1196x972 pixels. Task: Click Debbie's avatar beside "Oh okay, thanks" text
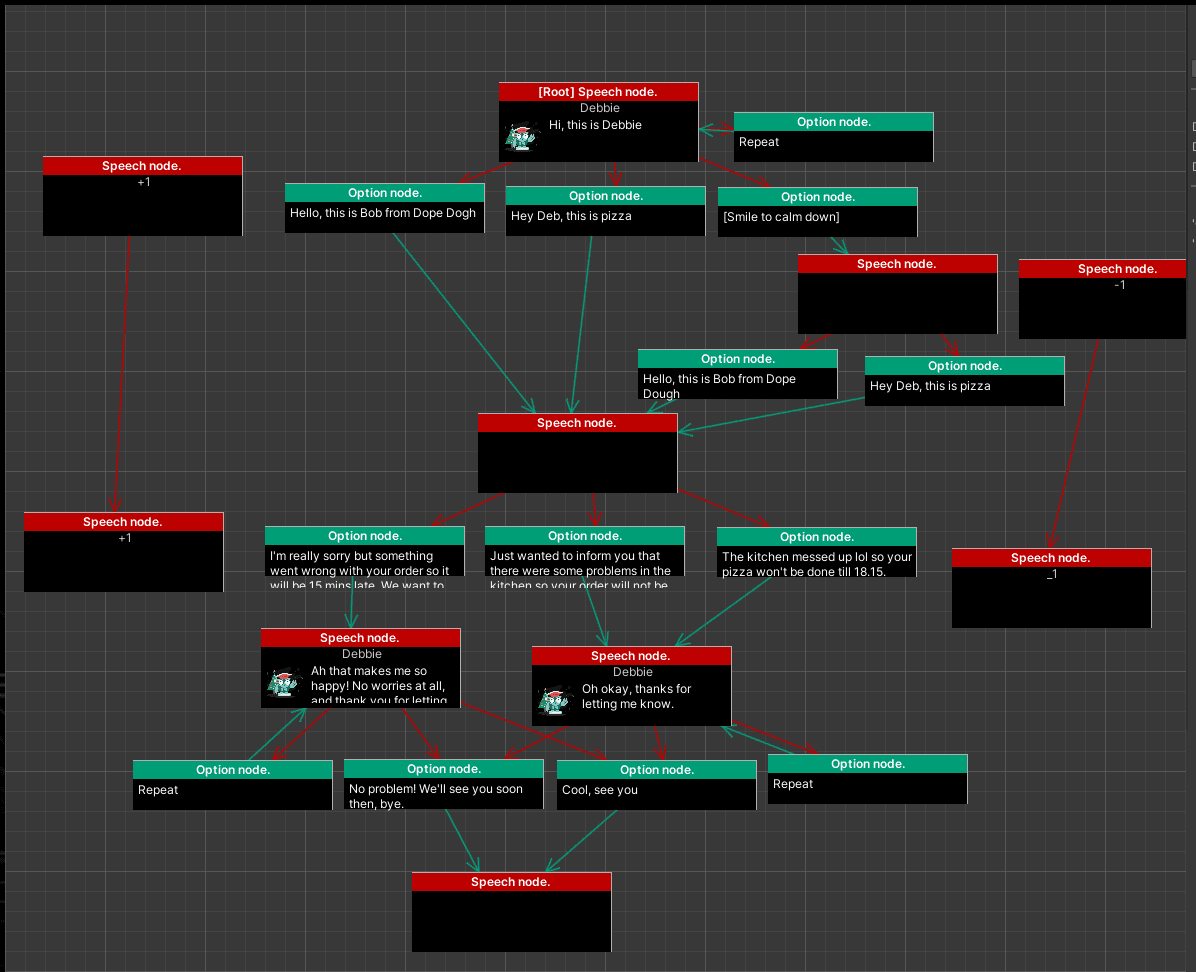coord(554,701)
